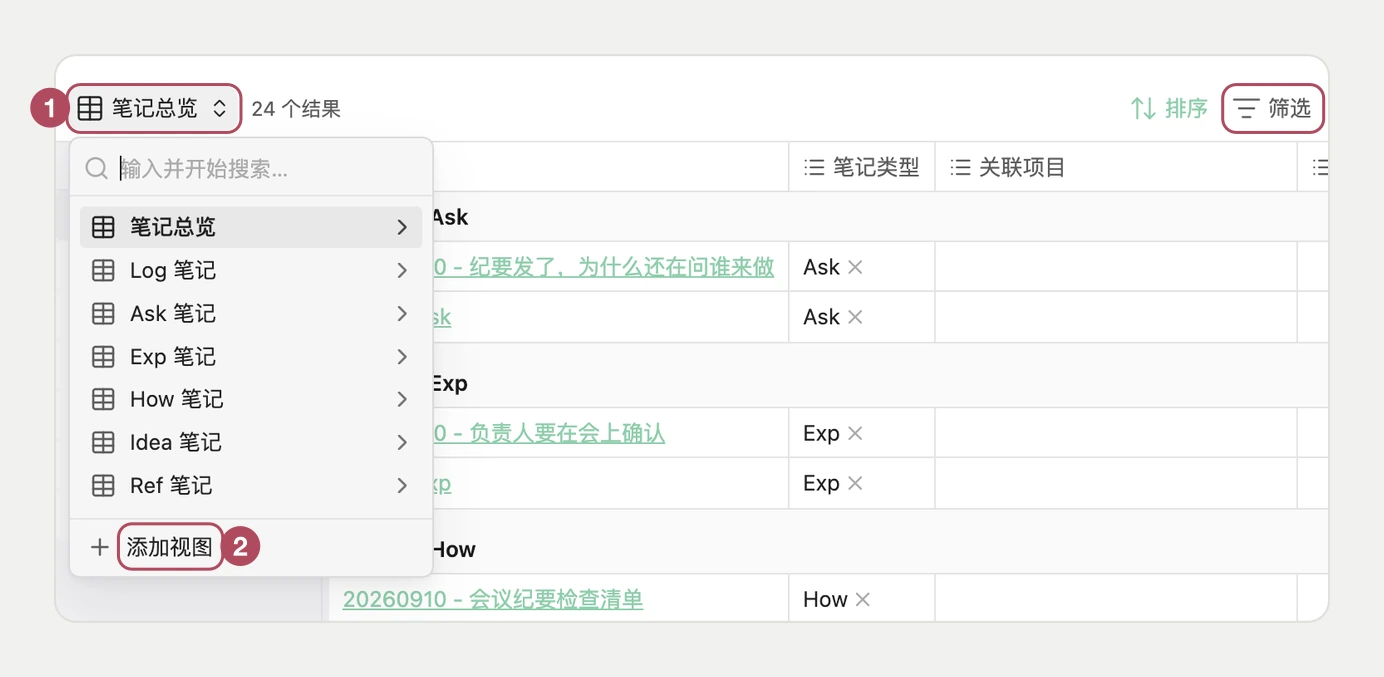This screenshot has width=1384, height=677.
Task: Select the 笔记总览 view in the list
Action: coord(251,227)
